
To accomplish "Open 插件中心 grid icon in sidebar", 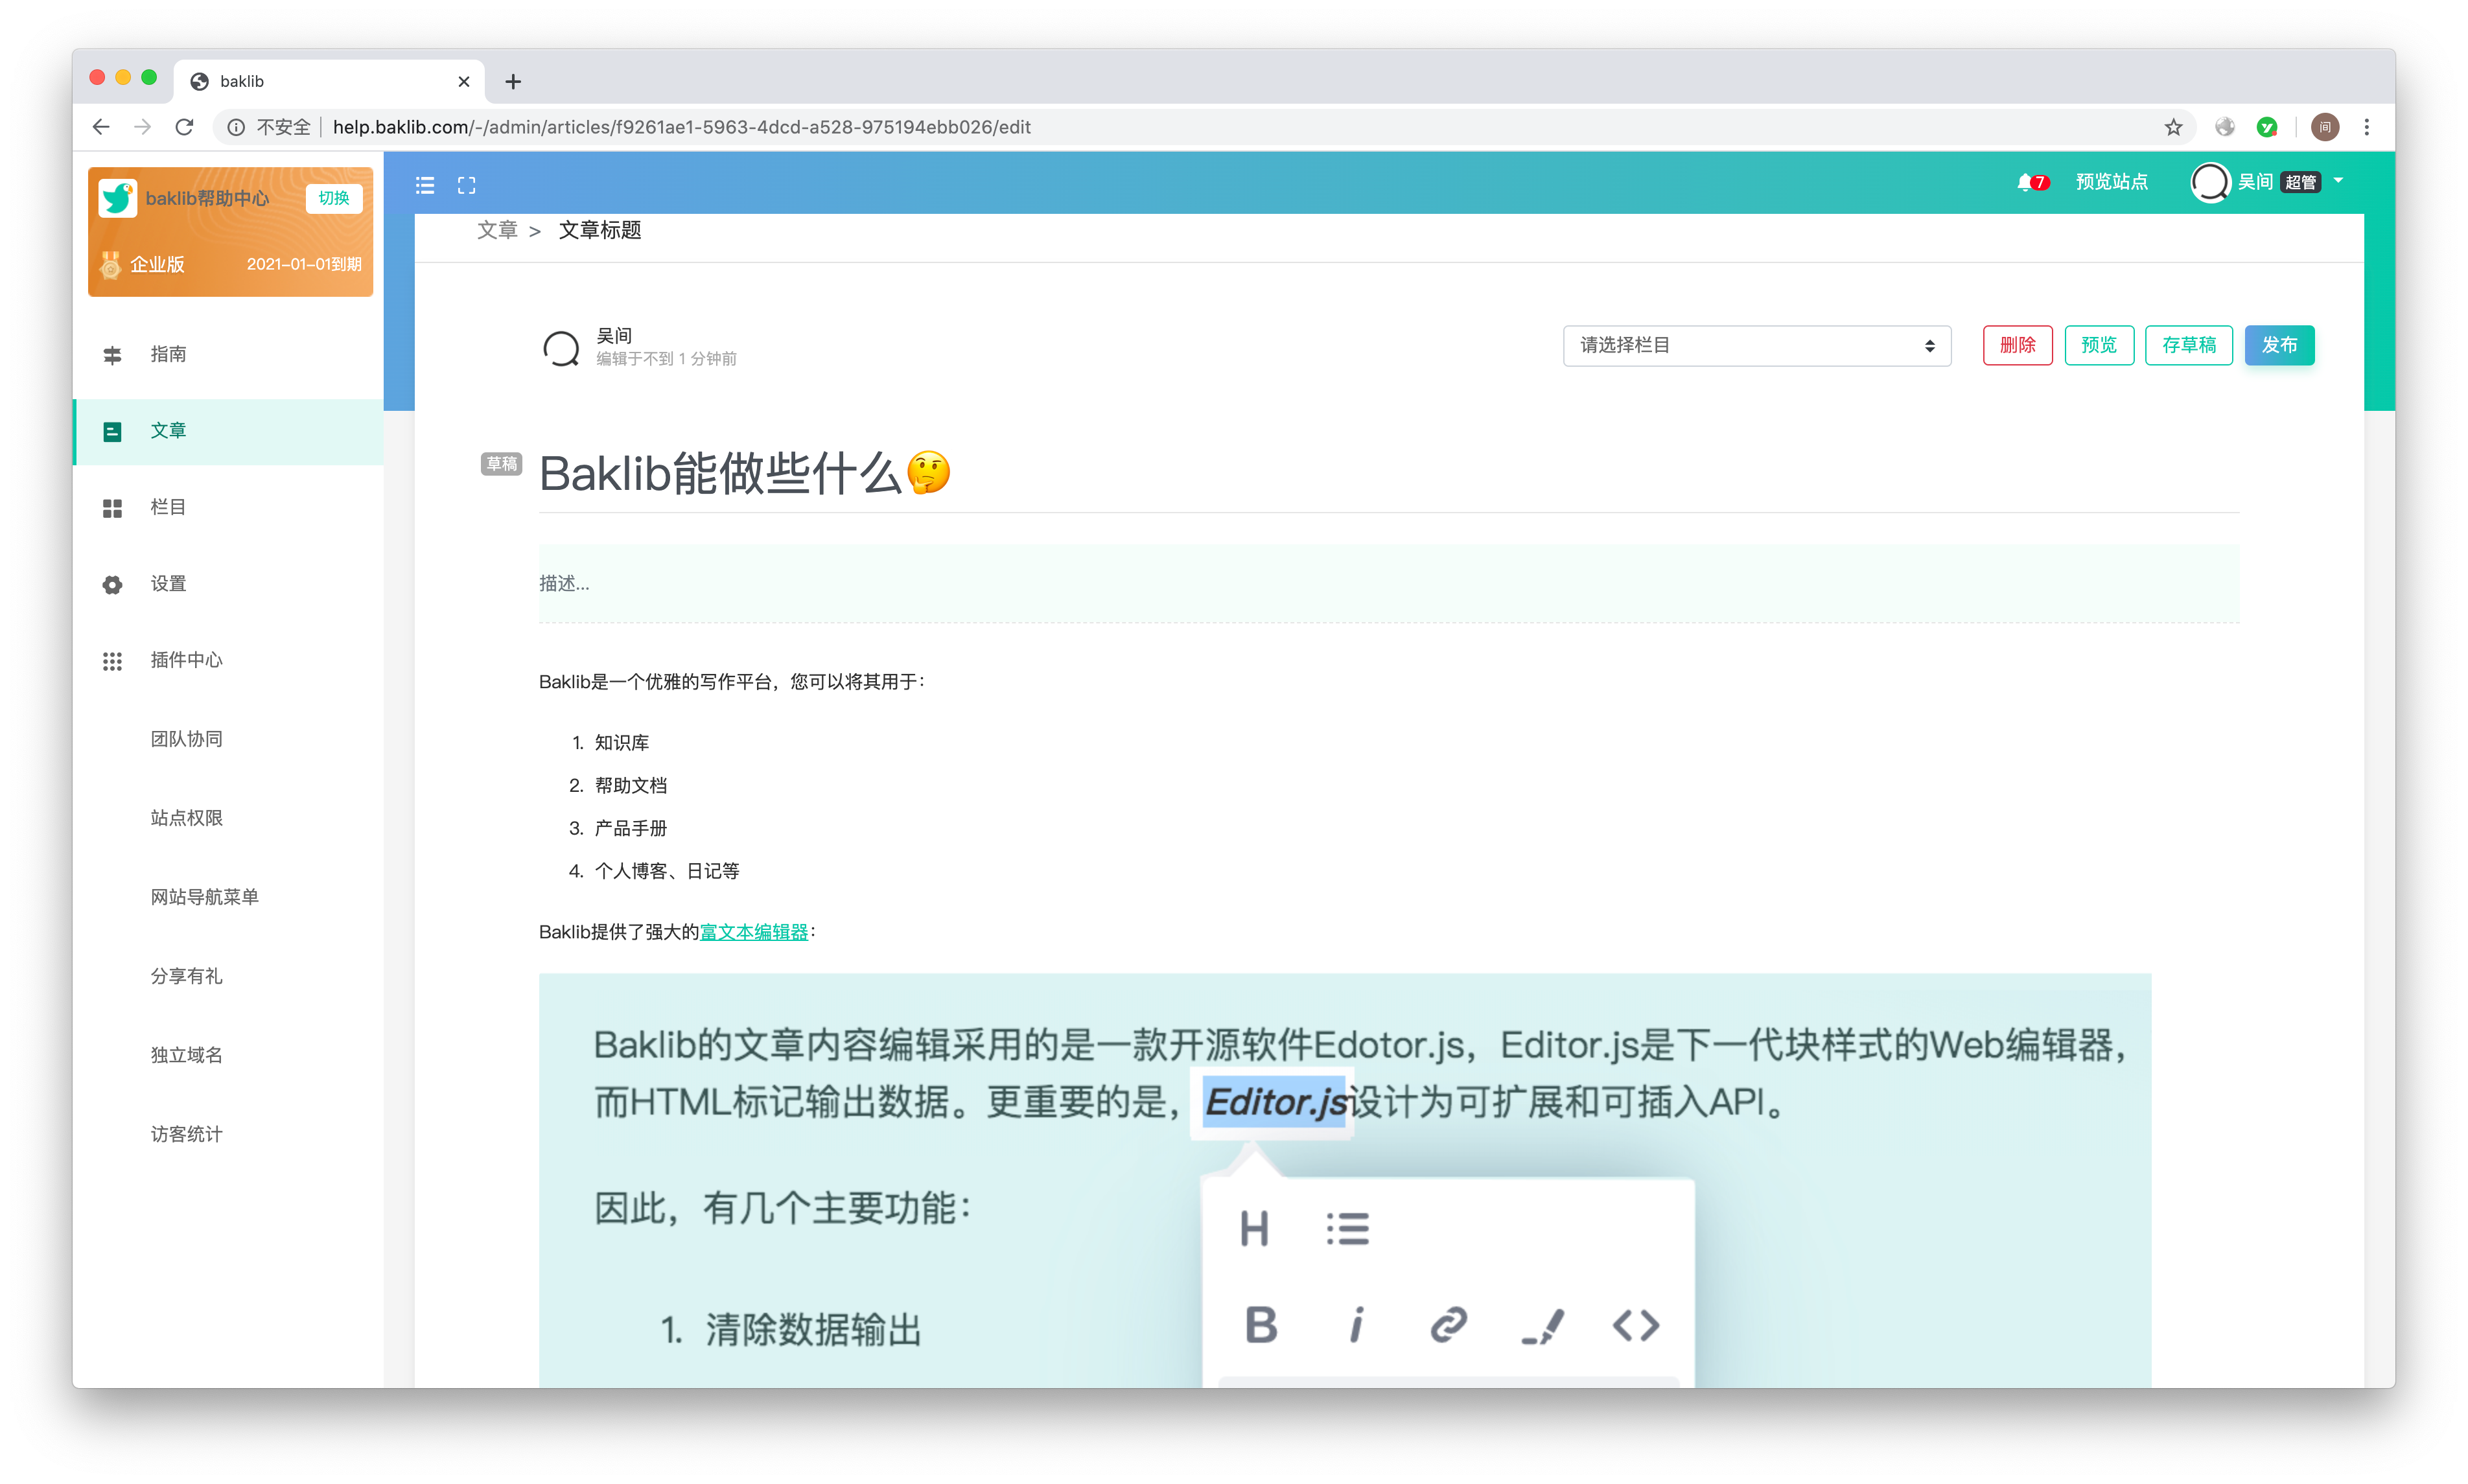I will pos(112,661).
